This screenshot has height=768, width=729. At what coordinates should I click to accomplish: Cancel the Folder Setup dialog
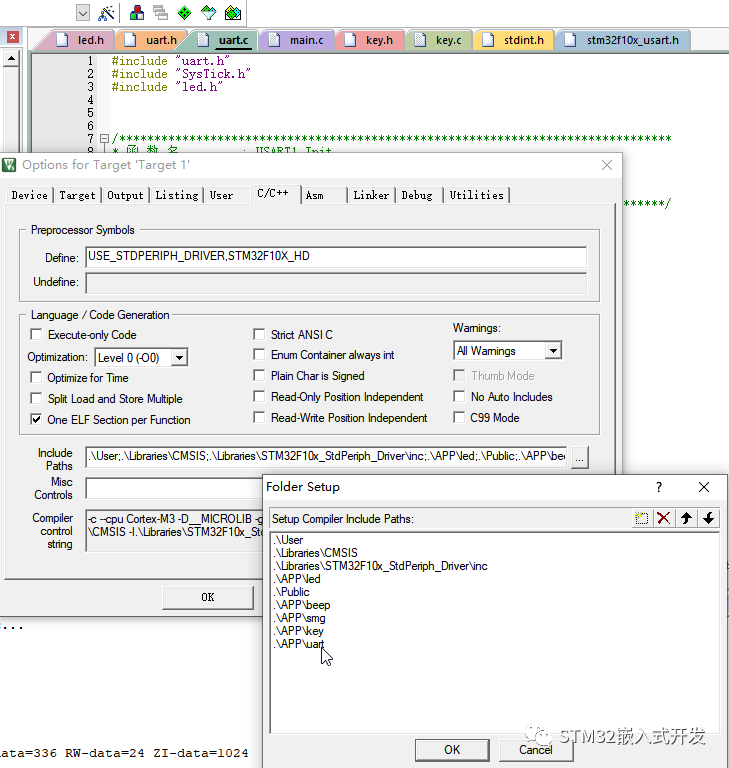(x=535, y=750)
